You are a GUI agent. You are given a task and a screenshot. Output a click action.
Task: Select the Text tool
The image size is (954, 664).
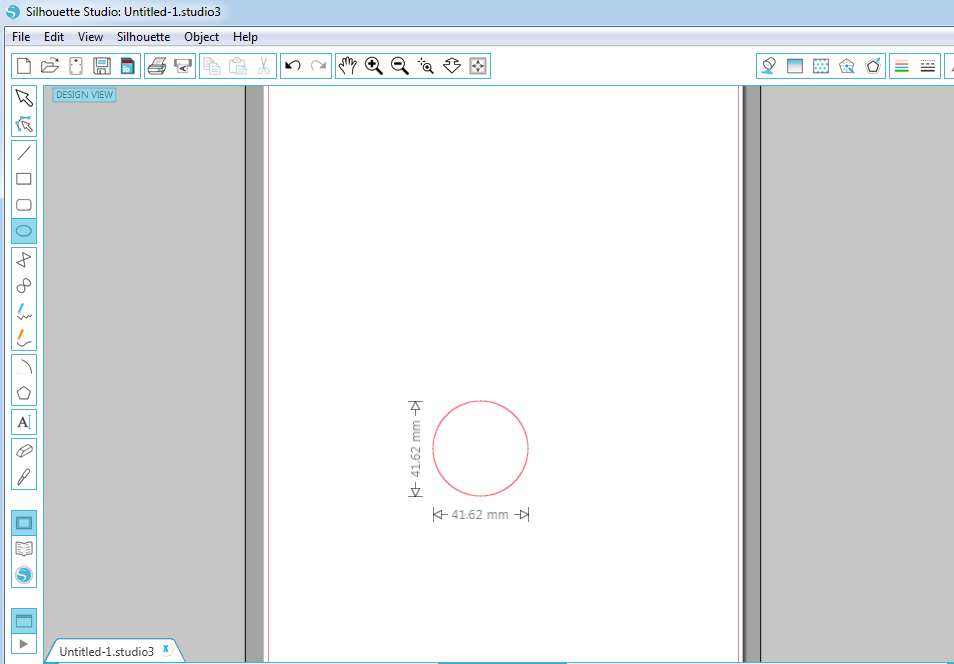(x=24, y=422)
